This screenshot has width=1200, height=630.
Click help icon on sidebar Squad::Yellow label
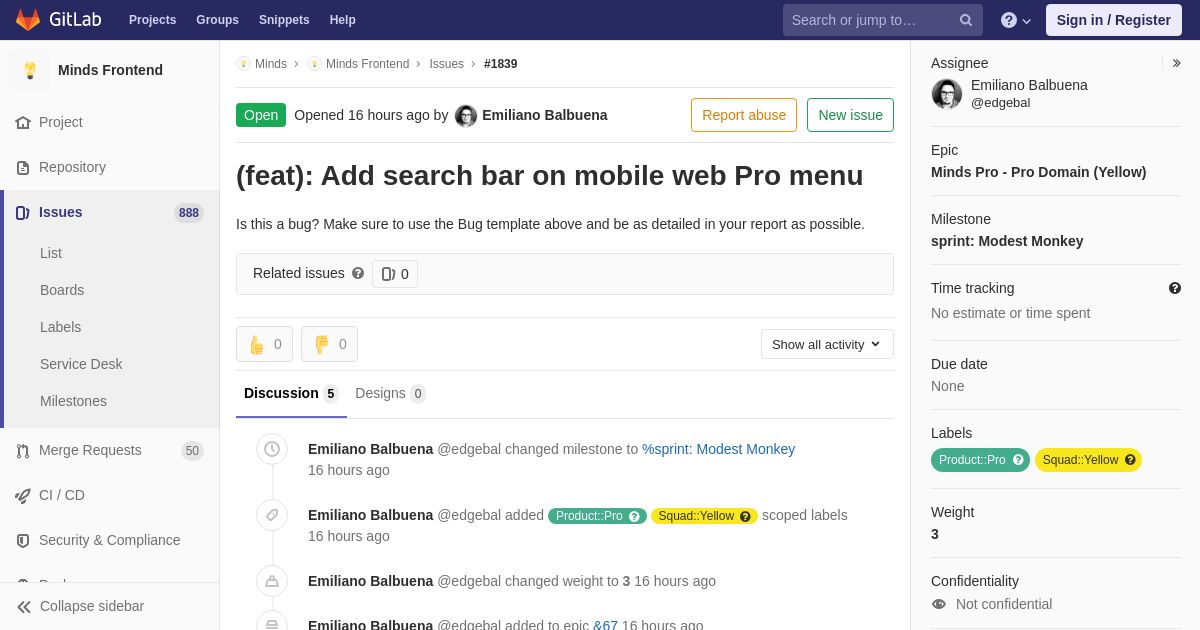pyautogui.click(x=1130, y=460)
